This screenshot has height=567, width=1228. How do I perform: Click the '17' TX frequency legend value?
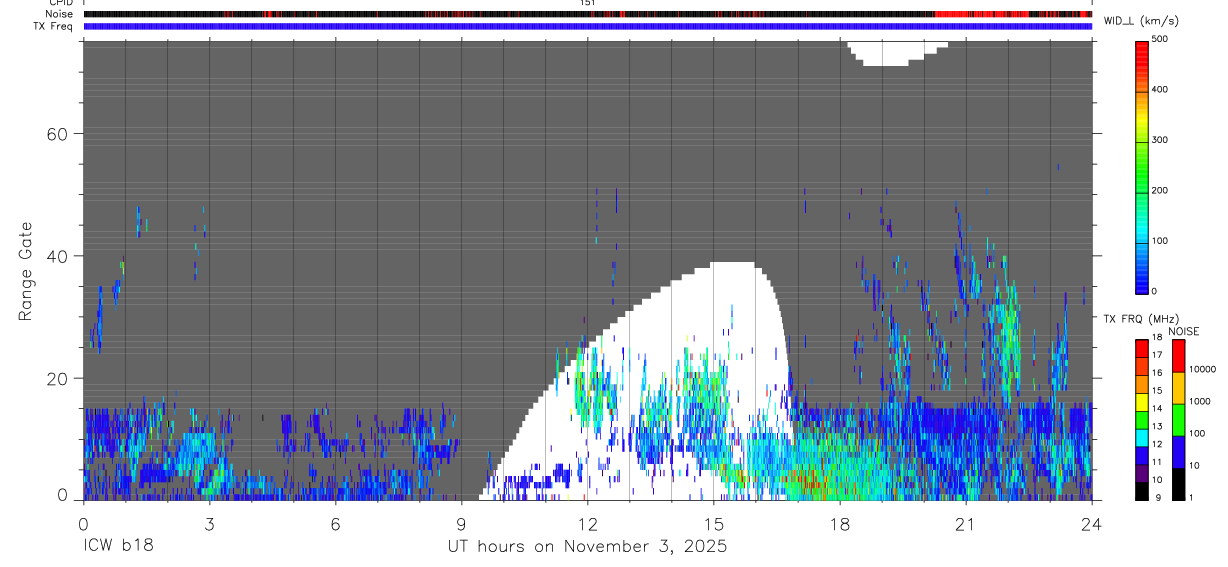click(x=1157, y=355)
